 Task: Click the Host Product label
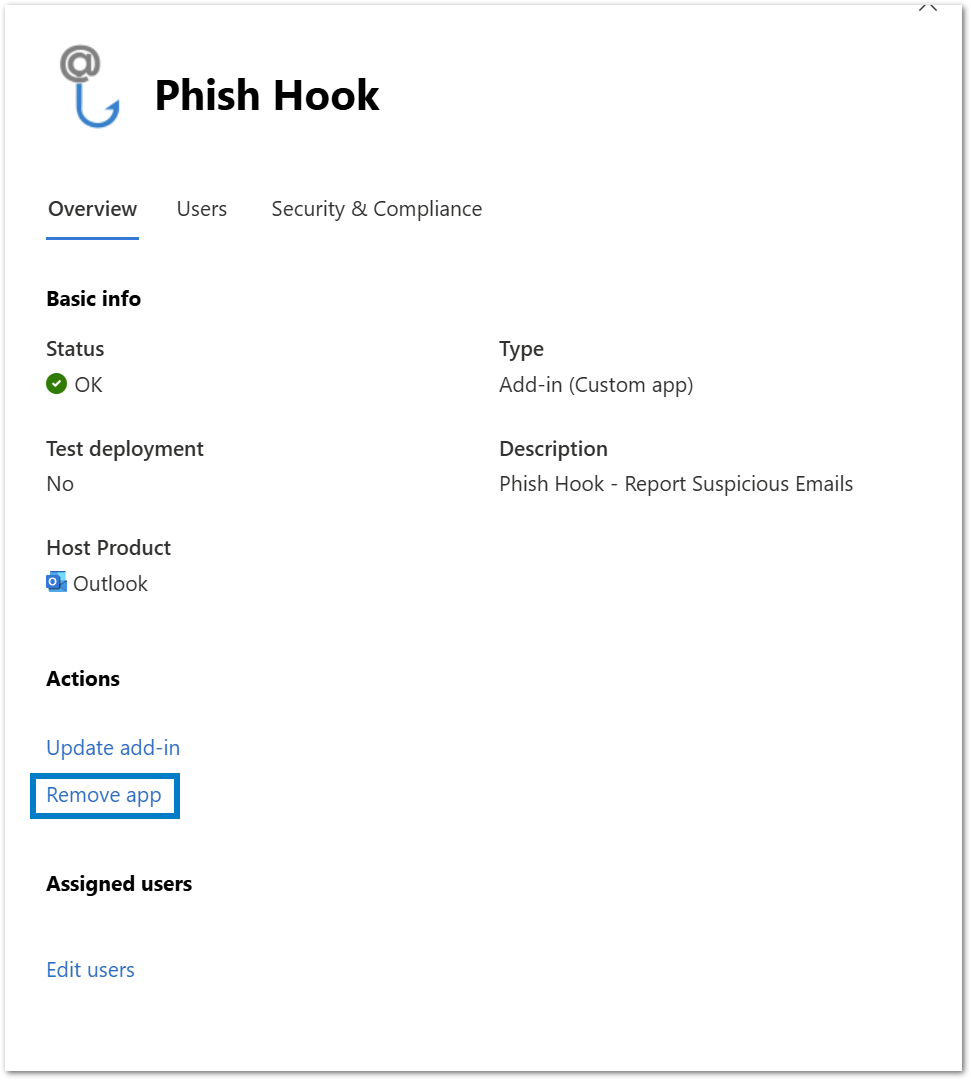[x=109, y=548]
